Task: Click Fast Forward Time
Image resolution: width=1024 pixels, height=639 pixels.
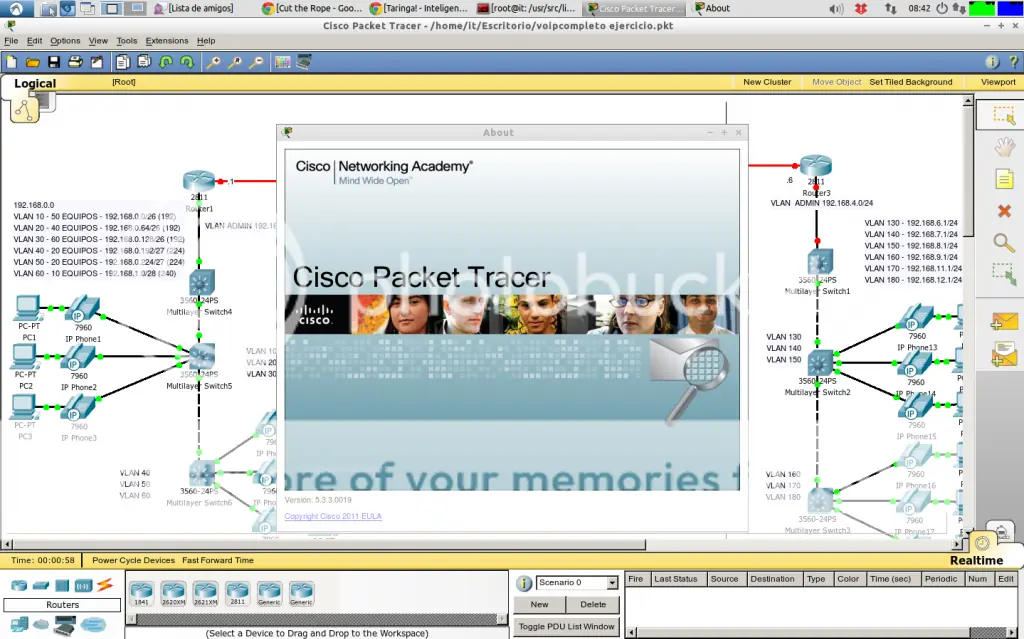Action: 217,560
